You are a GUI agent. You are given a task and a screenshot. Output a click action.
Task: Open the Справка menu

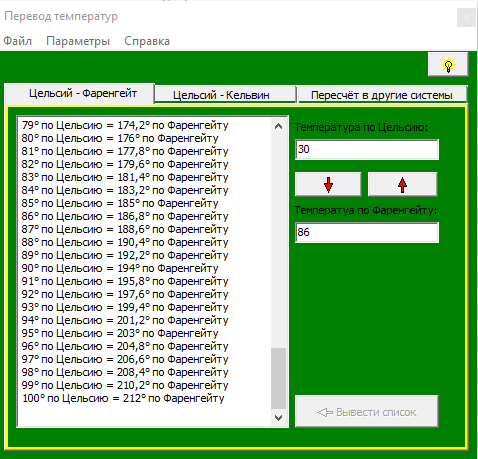147,41
